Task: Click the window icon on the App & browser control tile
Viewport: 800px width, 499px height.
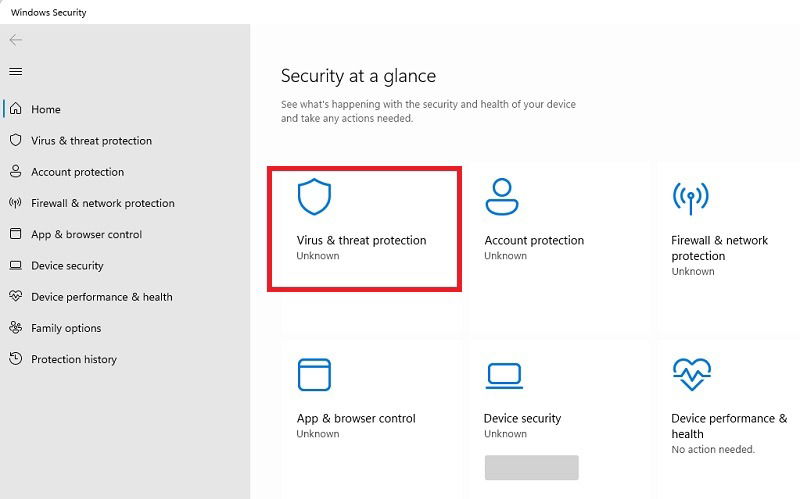Action: tap(314, 375)
